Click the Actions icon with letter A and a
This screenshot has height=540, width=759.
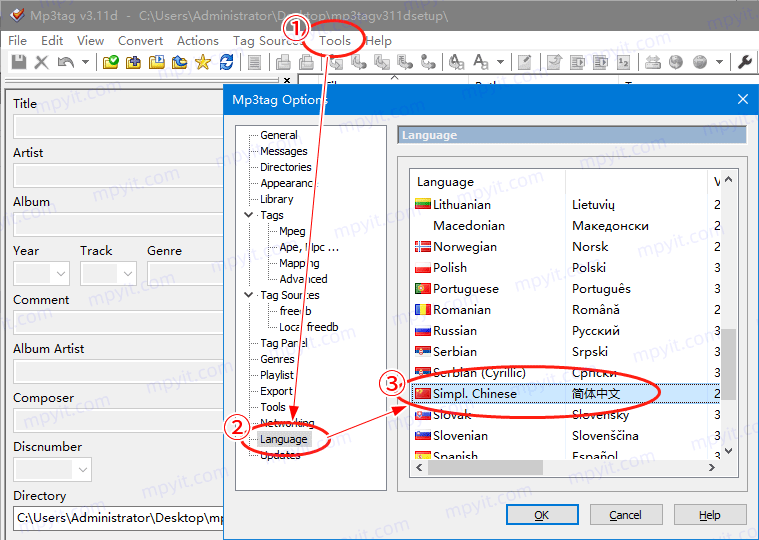click(456, 62)
